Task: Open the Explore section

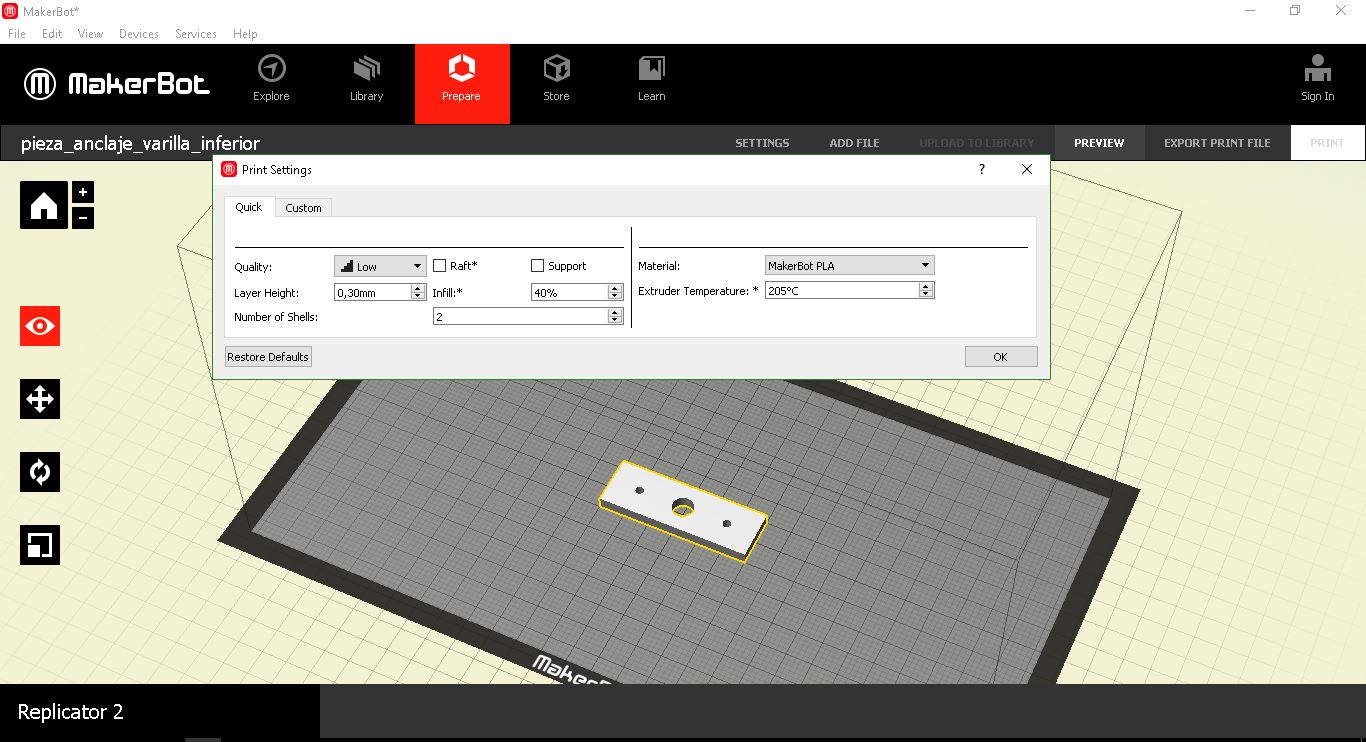Action: click(x=271, y=79)
